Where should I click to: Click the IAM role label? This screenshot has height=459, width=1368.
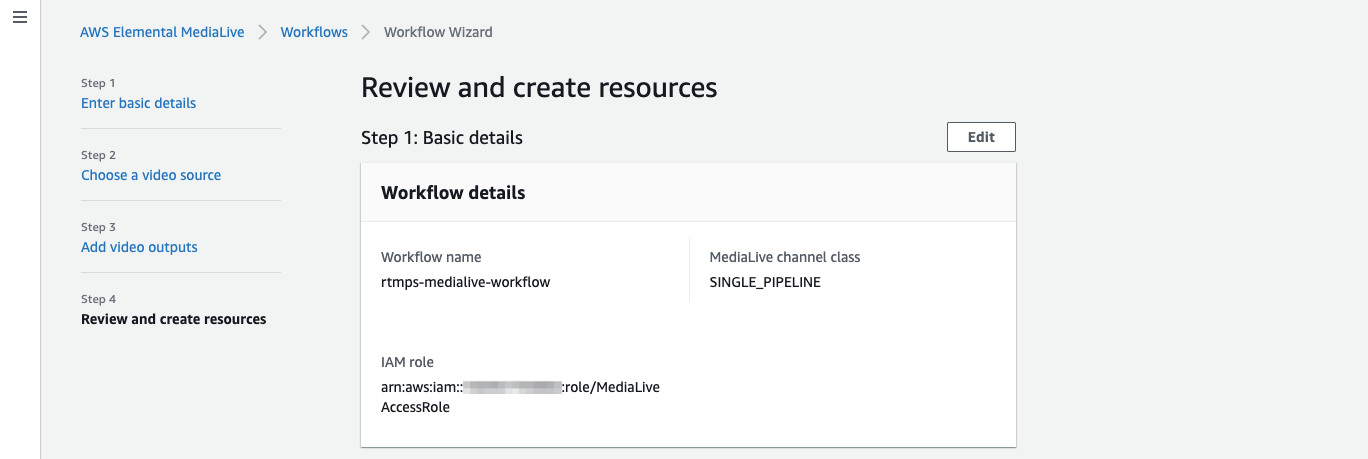pyautogui.click(x=407, y=362)
